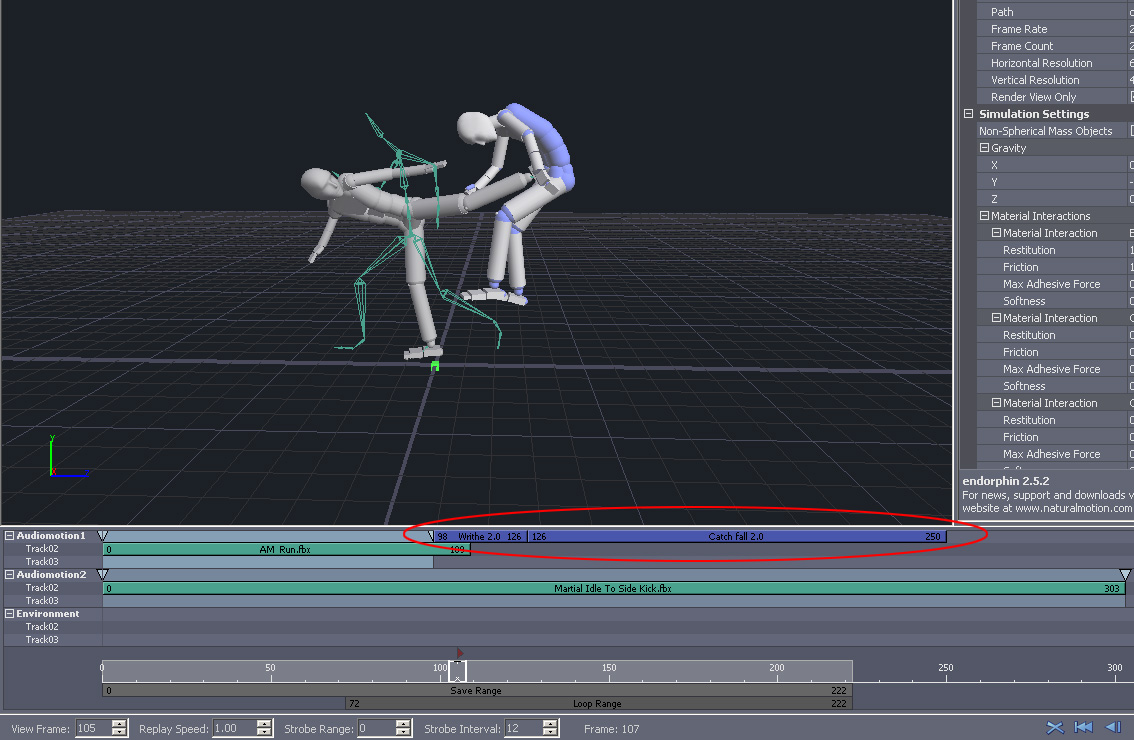1134x740 pixels.
Task: Select Track03 under Audiomotion1
Action: point(42,562)
